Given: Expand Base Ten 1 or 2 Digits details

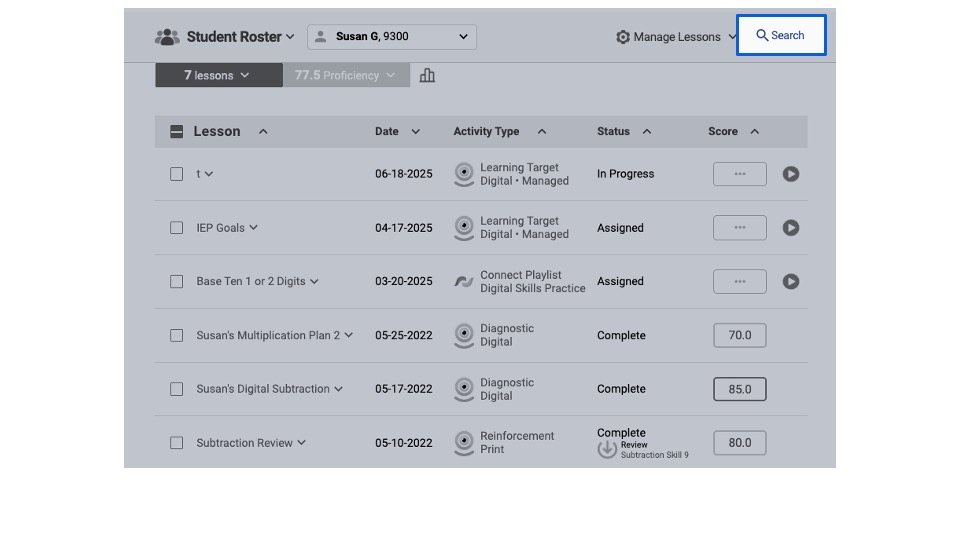Looking at the screenshot, I should (314, 281).
